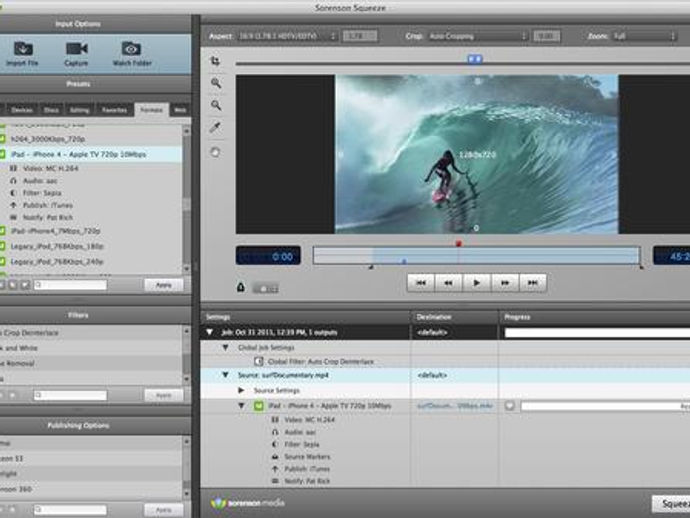Click the Filter half-moon icon in Presets panel
Screen dimensions: 690x518
[14, 193]
